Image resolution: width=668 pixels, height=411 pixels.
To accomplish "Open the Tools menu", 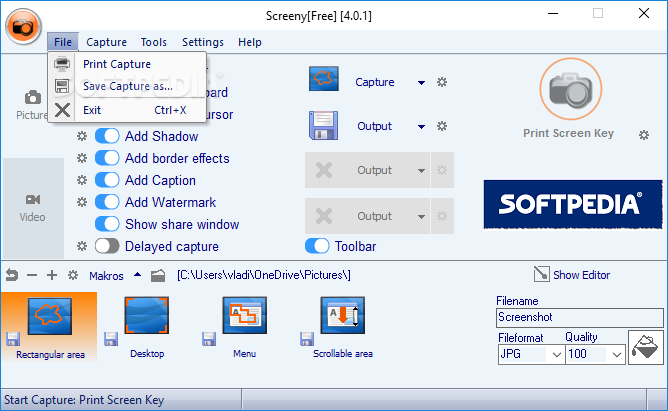I will 154,42.
